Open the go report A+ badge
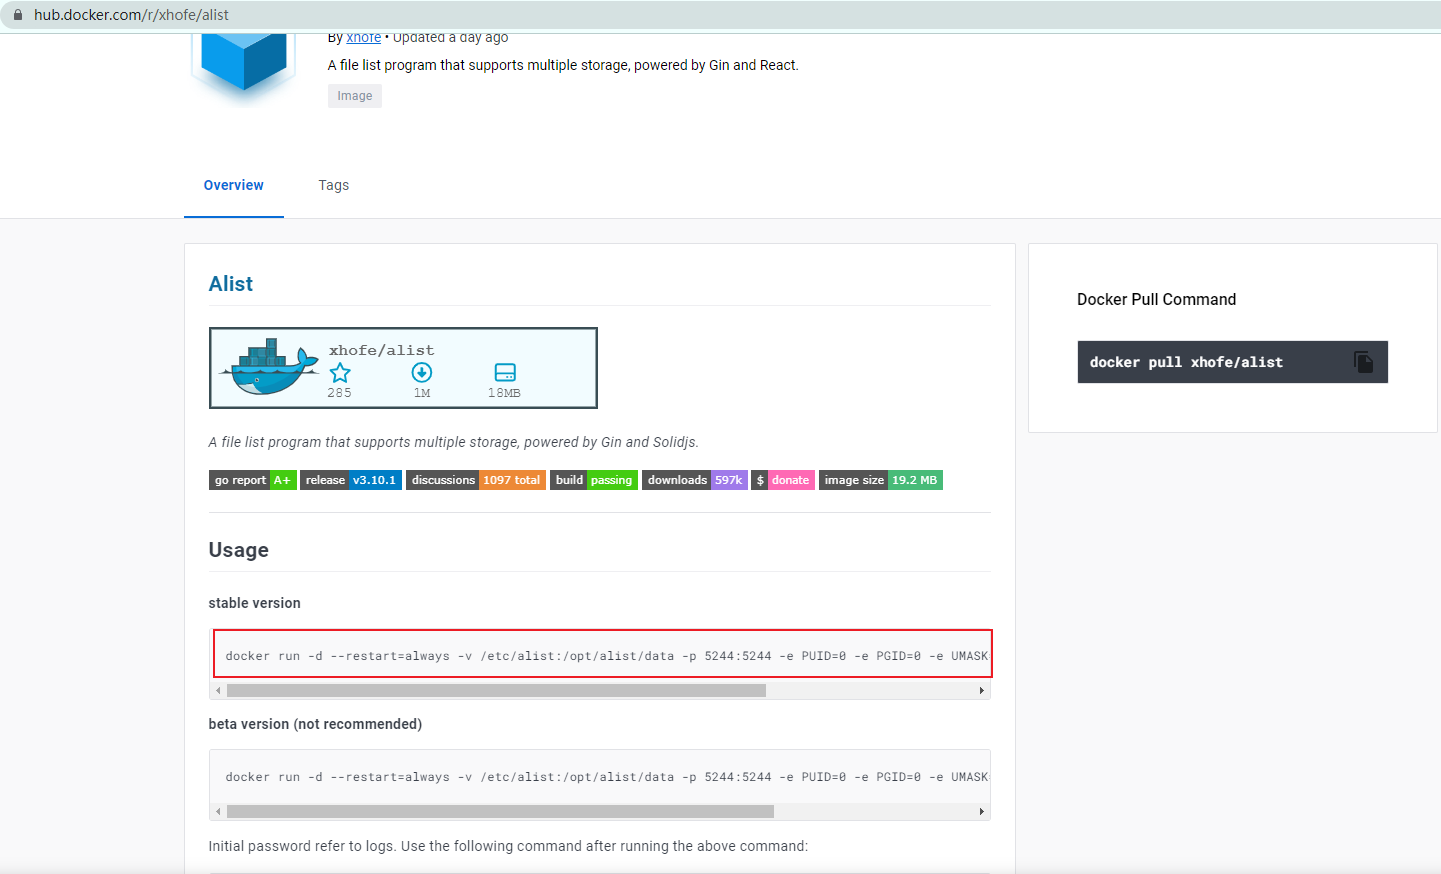Screen dimensions: 1441x874 click(253, 480)
